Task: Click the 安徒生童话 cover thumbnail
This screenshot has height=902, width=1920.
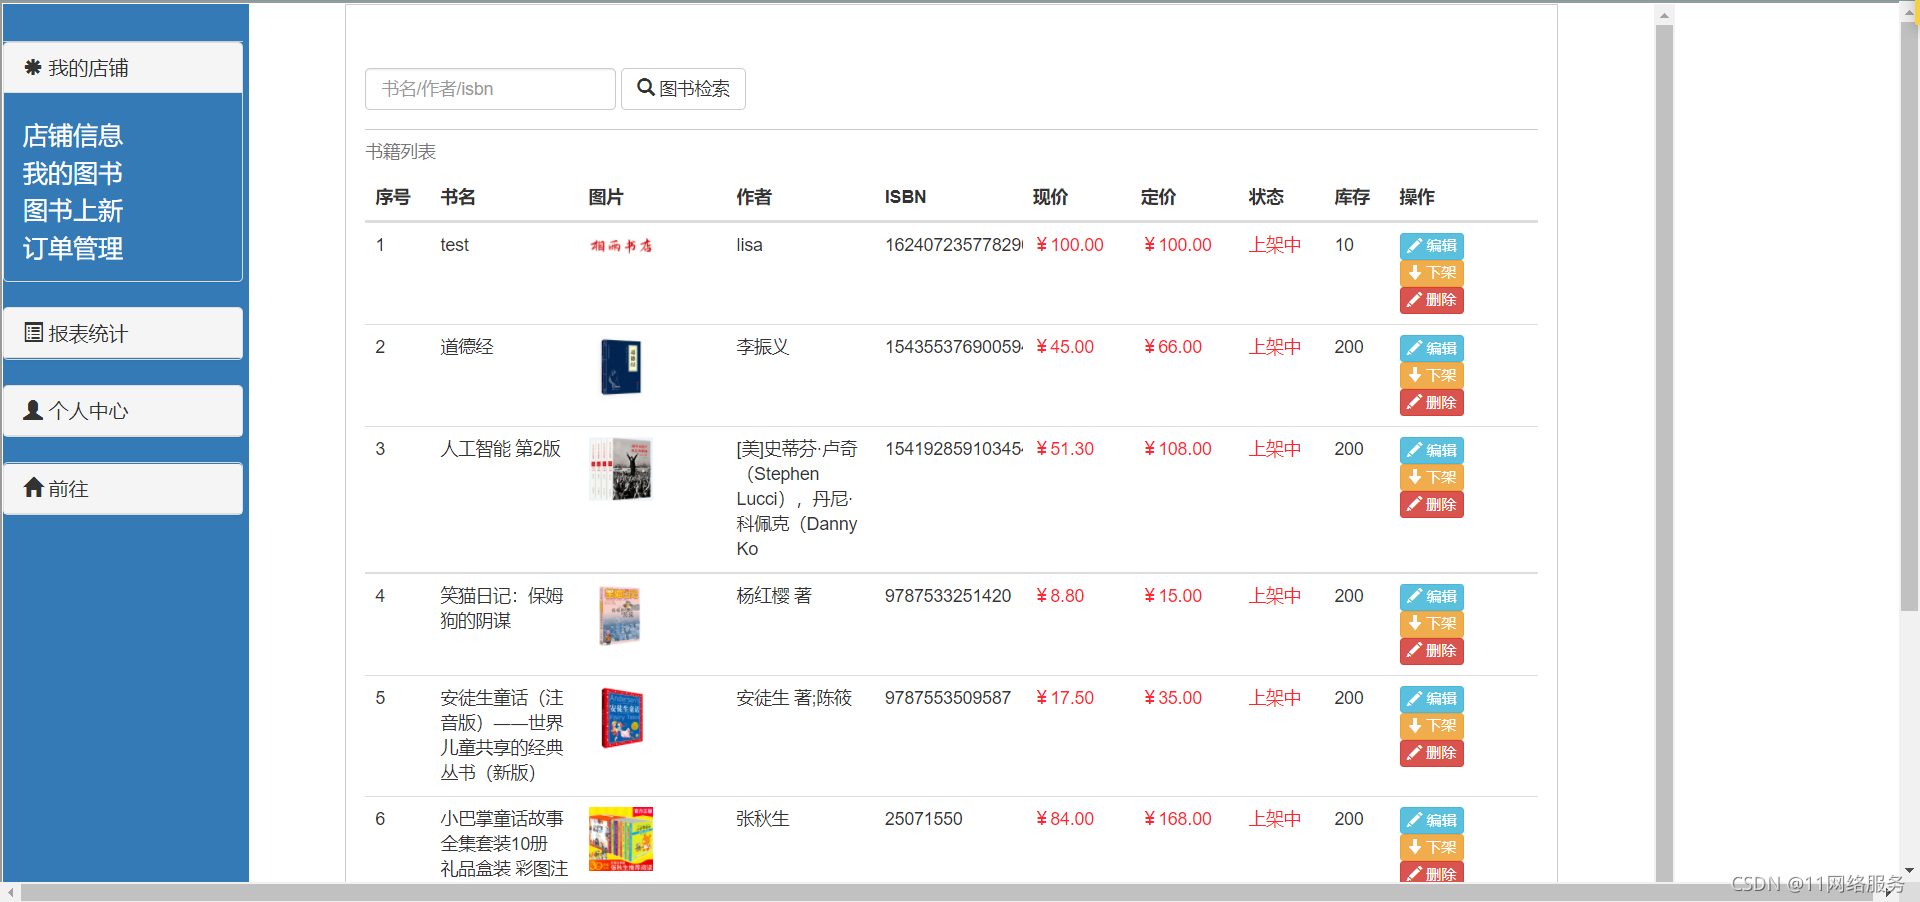Action: 621,718
